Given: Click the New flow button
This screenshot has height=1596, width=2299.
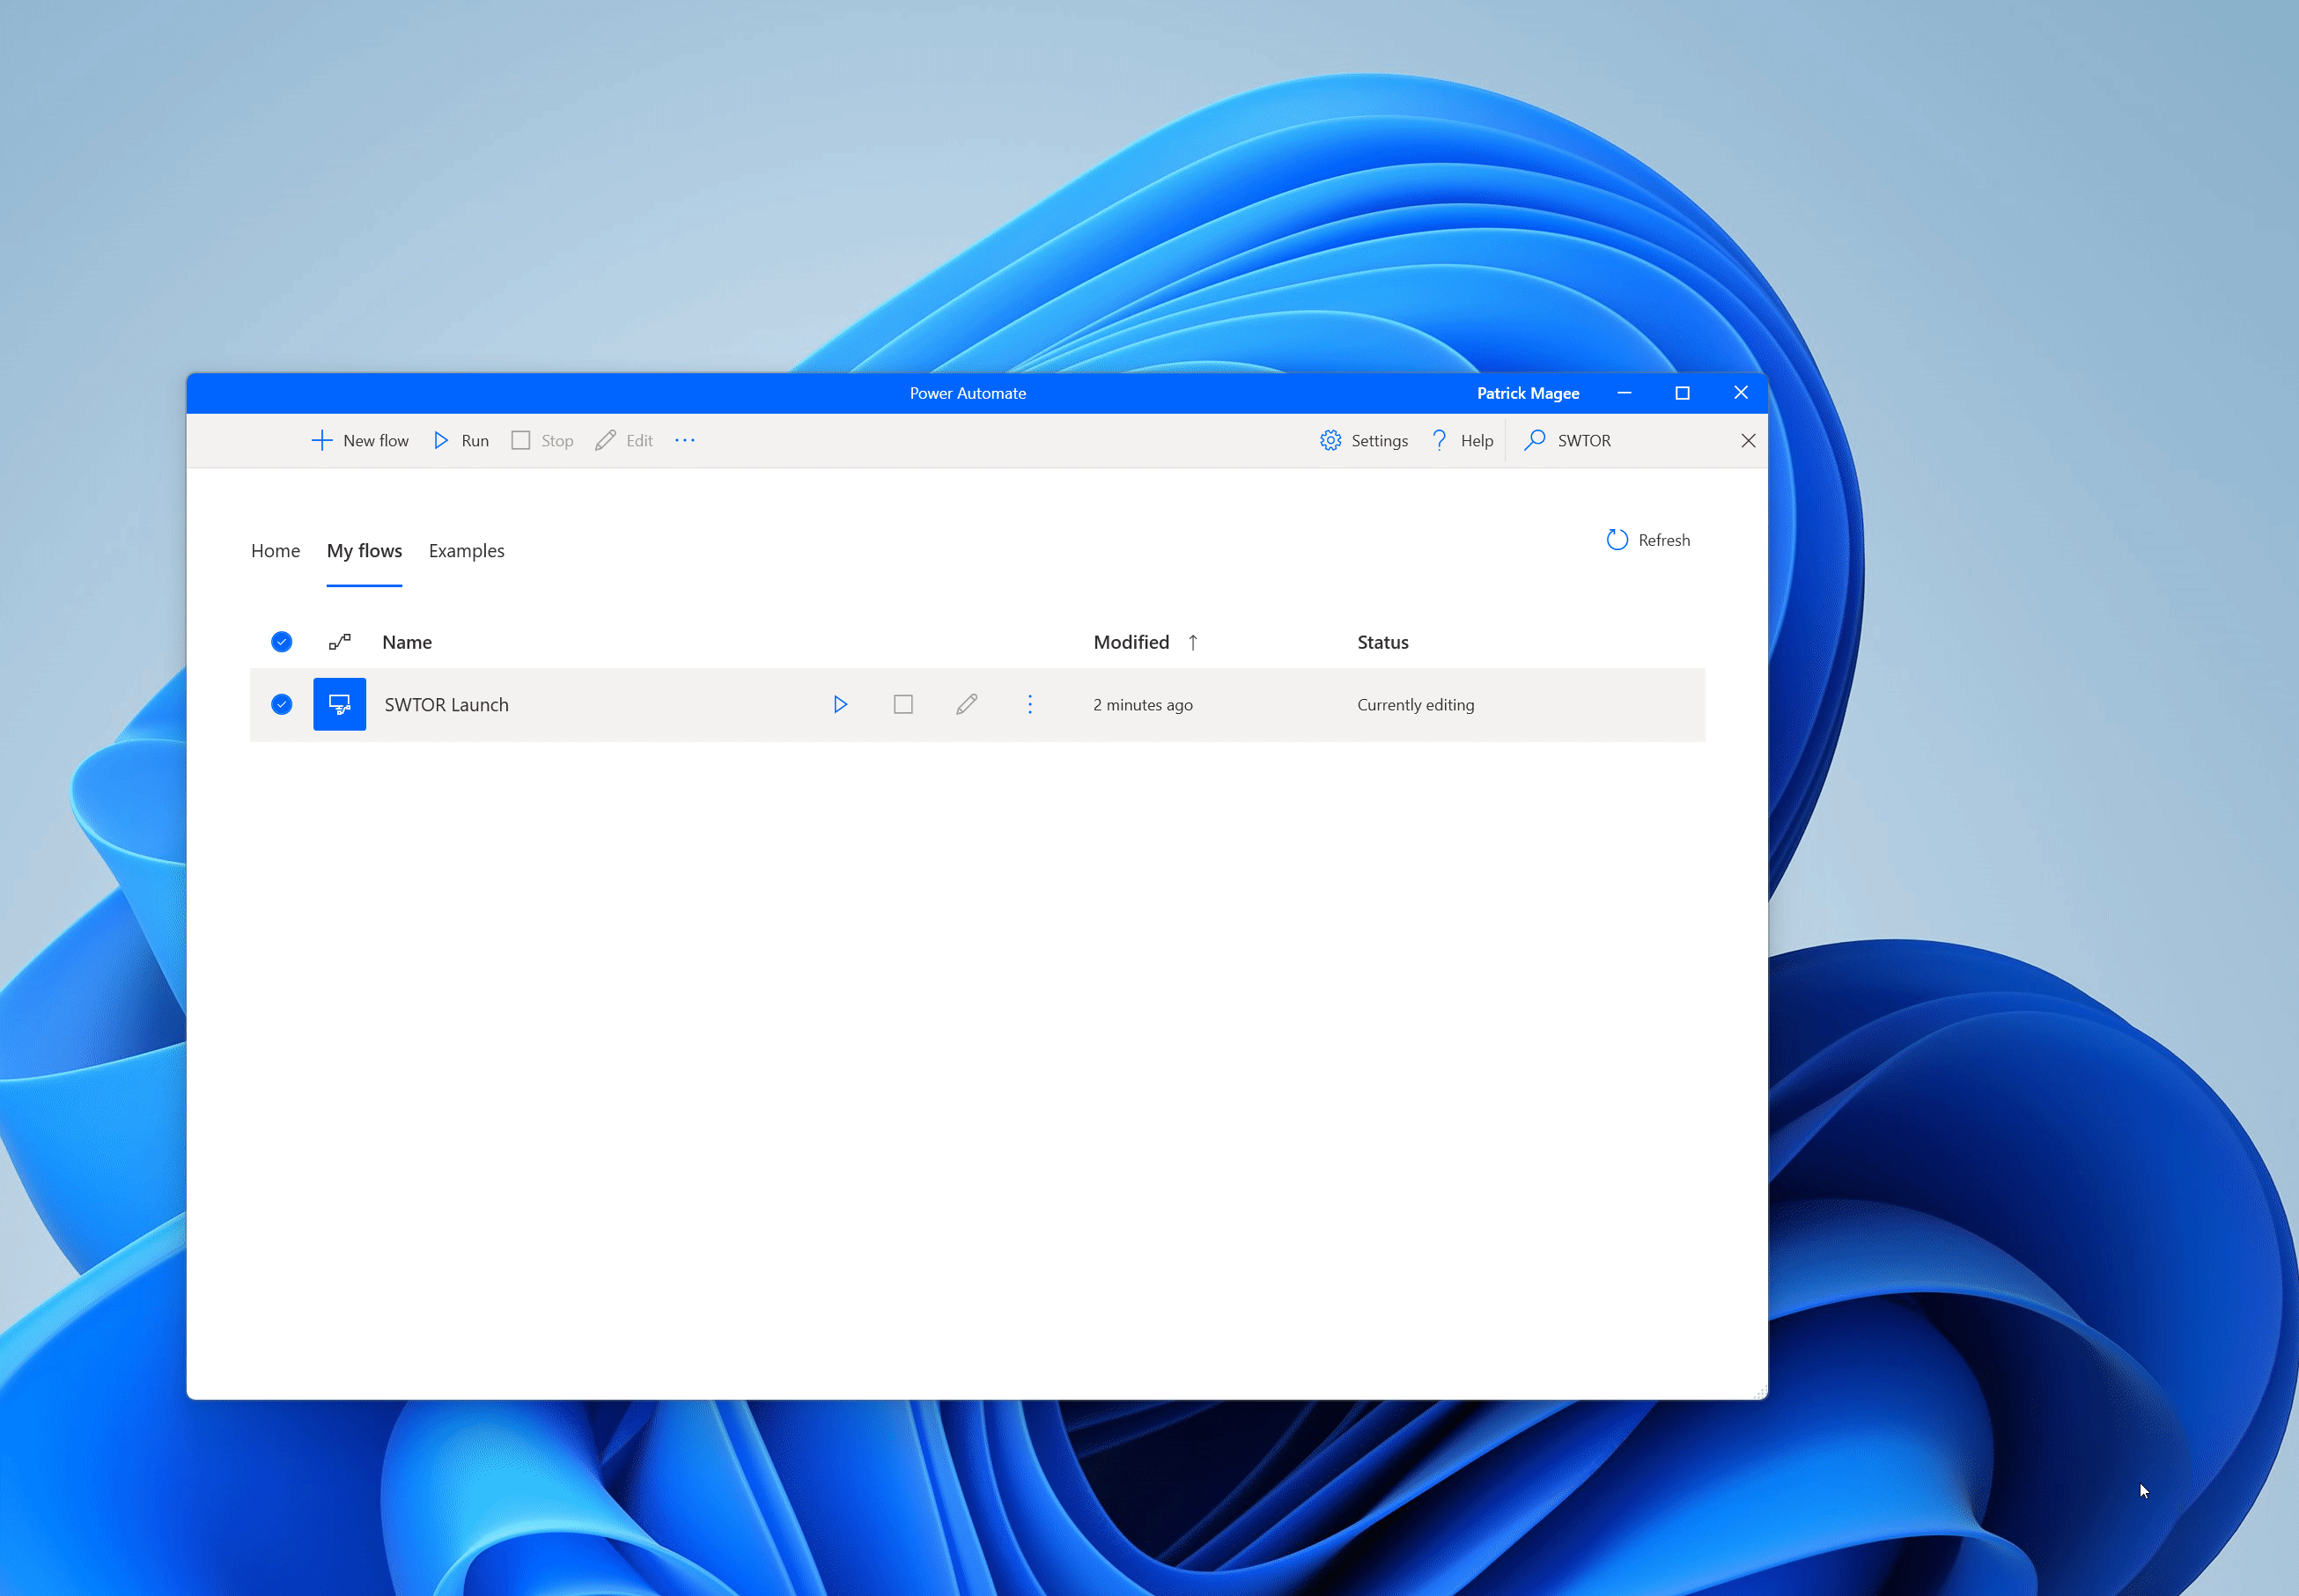Looking at the screenshot, I should [x=360, y=441].
